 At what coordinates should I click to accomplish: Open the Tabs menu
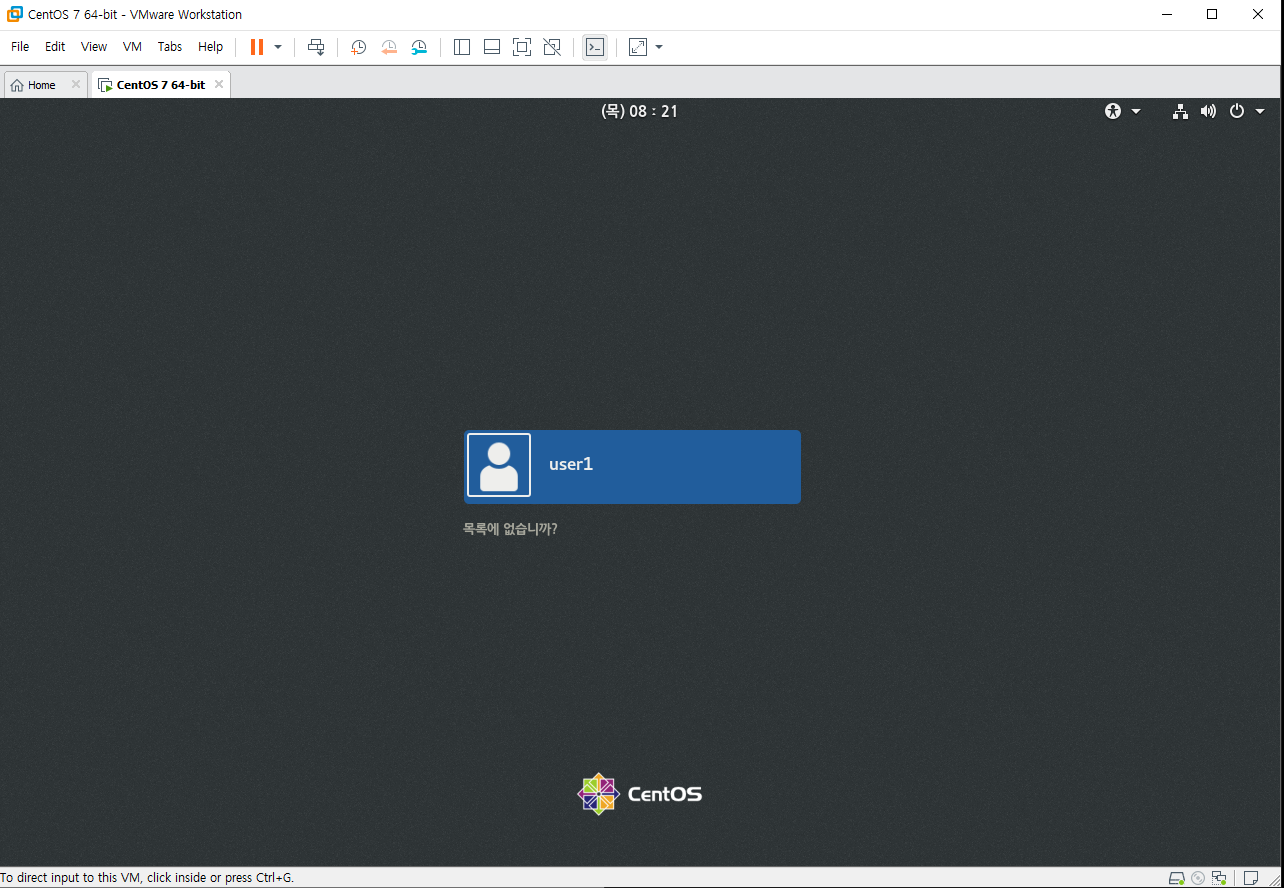(x=170, y=47)
